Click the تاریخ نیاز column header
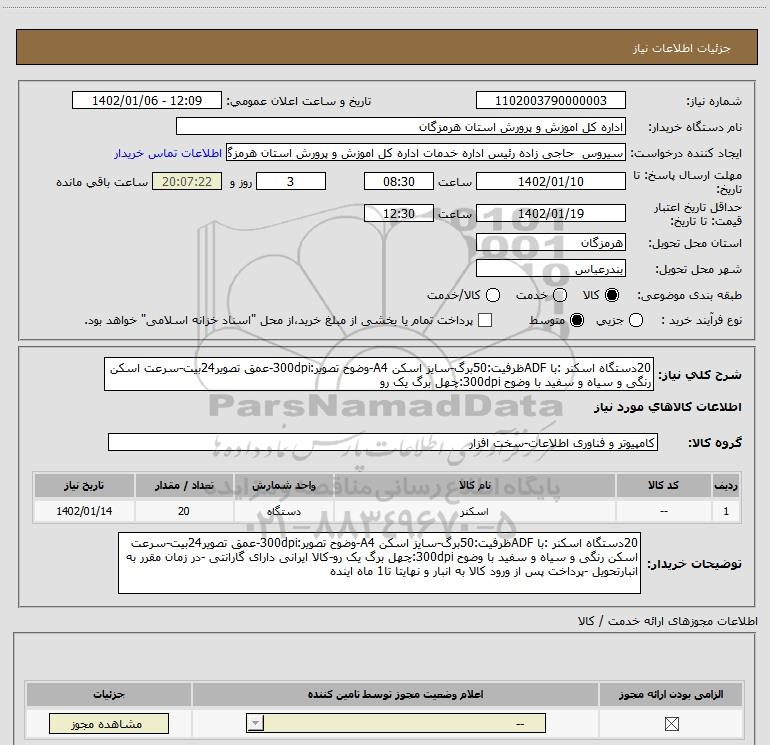 point(84,485)
